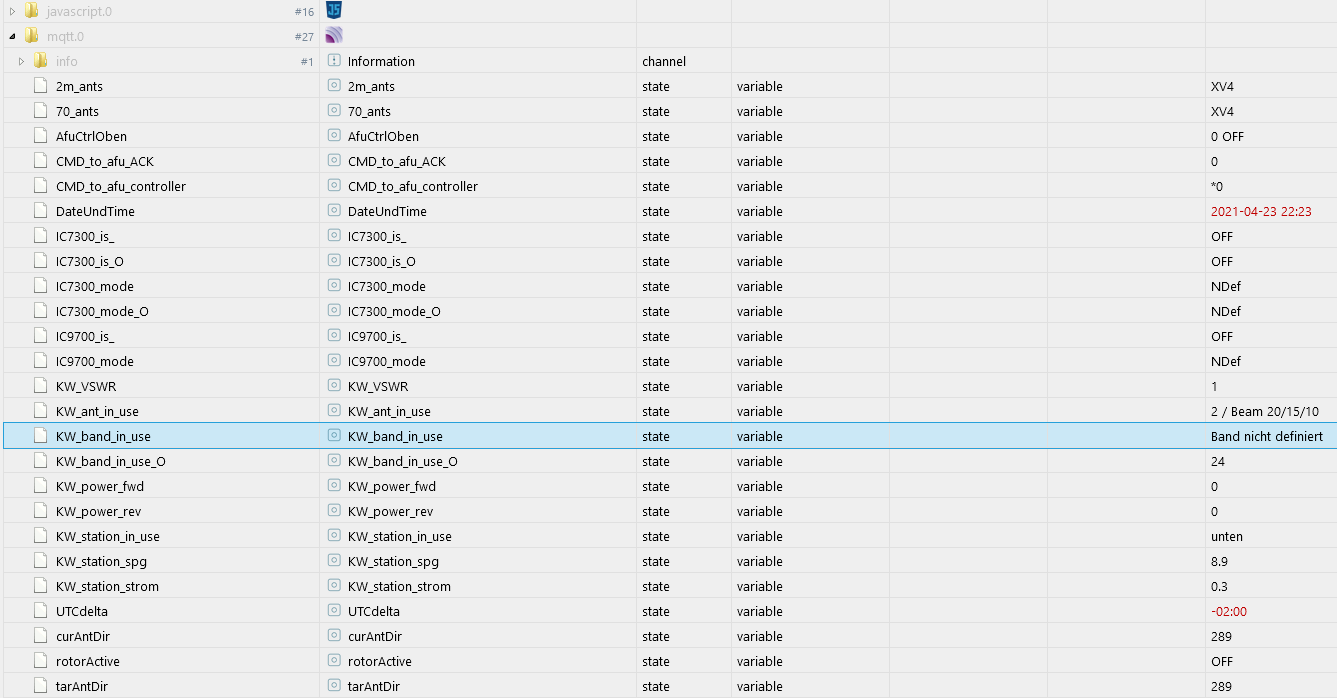The width and height of the screenshot is (1337, 698).
Task: Click the state icon beside KW_VSWR name
Action: tap(334, 386)
